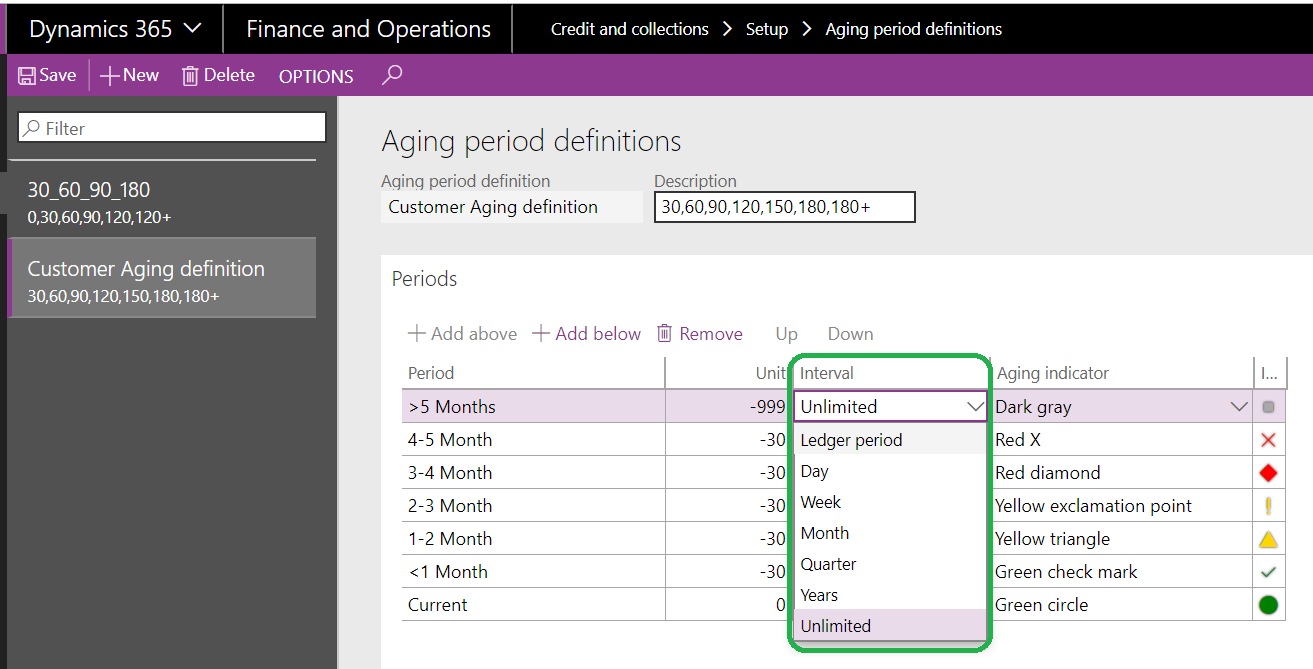Pick Ledger period from Interval options

pos(851,440)
